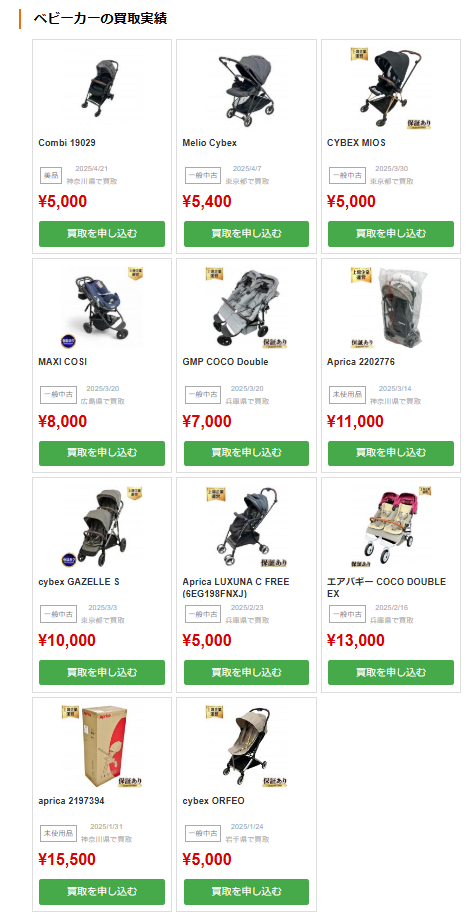Open the Aprica 2202776 packaged stroller image
Viewport: 473px width, 919px height.
coord(390,307)
